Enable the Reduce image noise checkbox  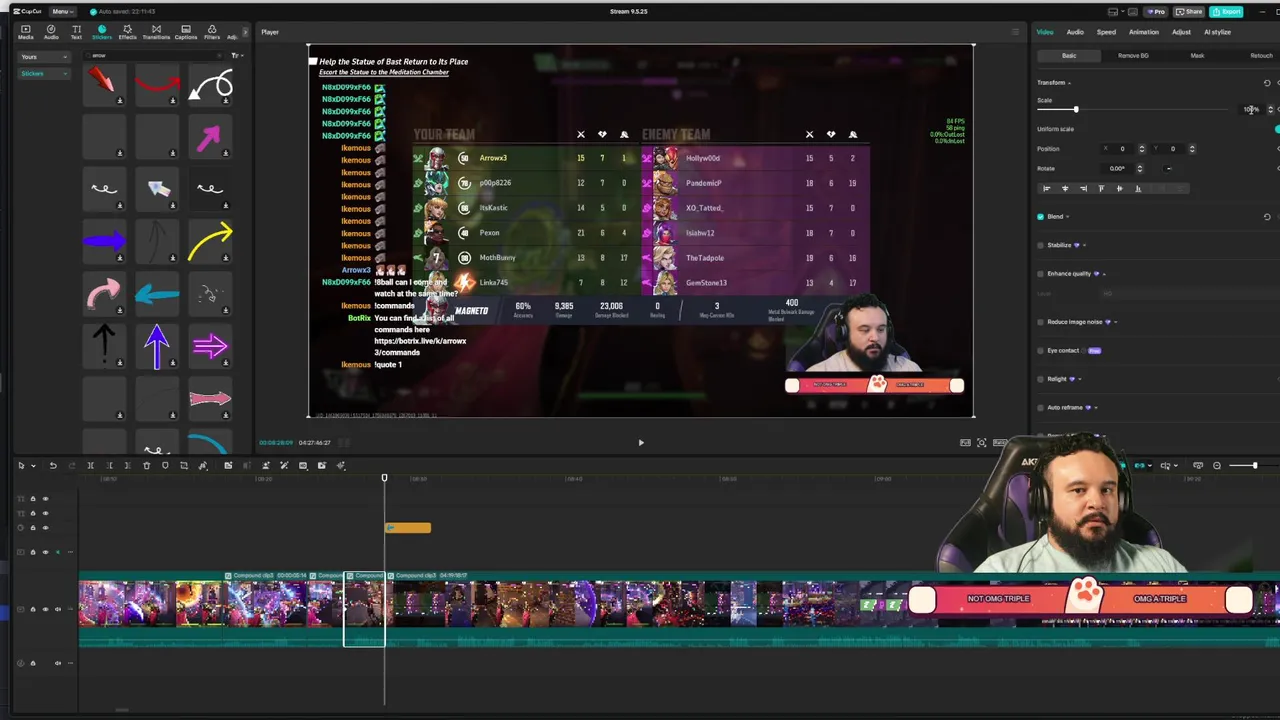click(1040, 322)
